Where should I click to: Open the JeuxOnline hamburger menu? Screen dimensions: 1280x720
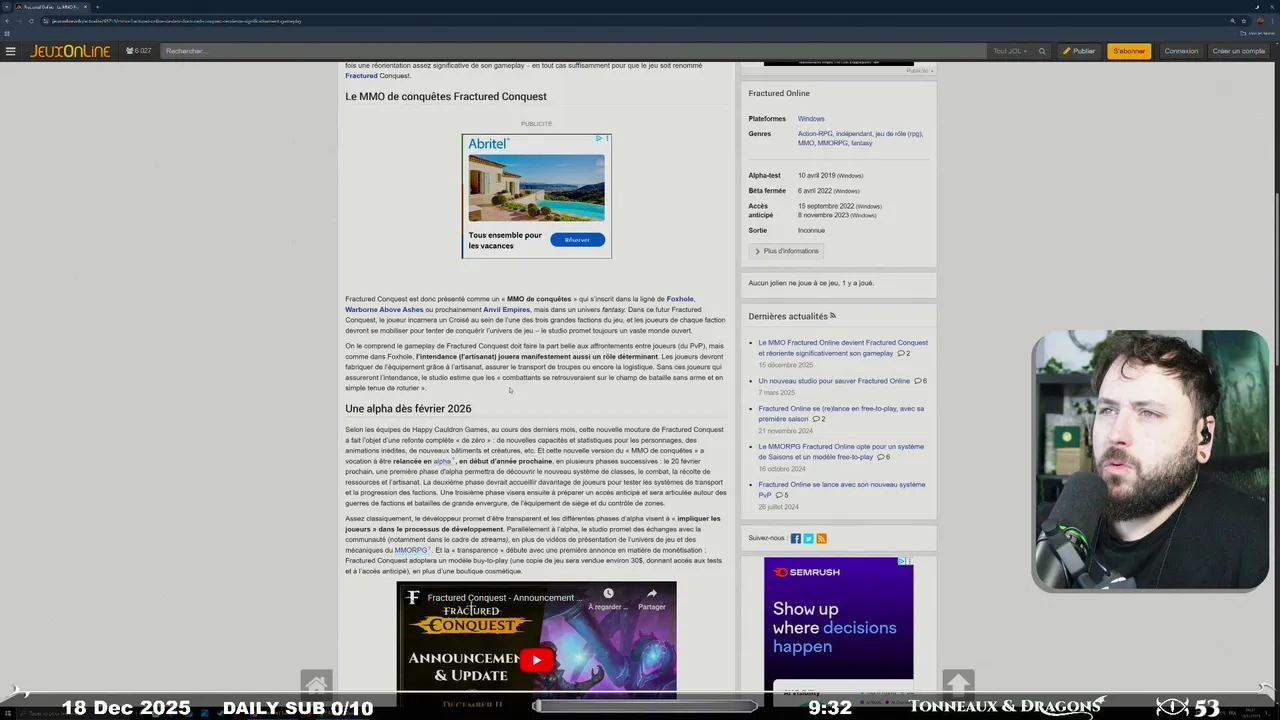tap(10, 51)
